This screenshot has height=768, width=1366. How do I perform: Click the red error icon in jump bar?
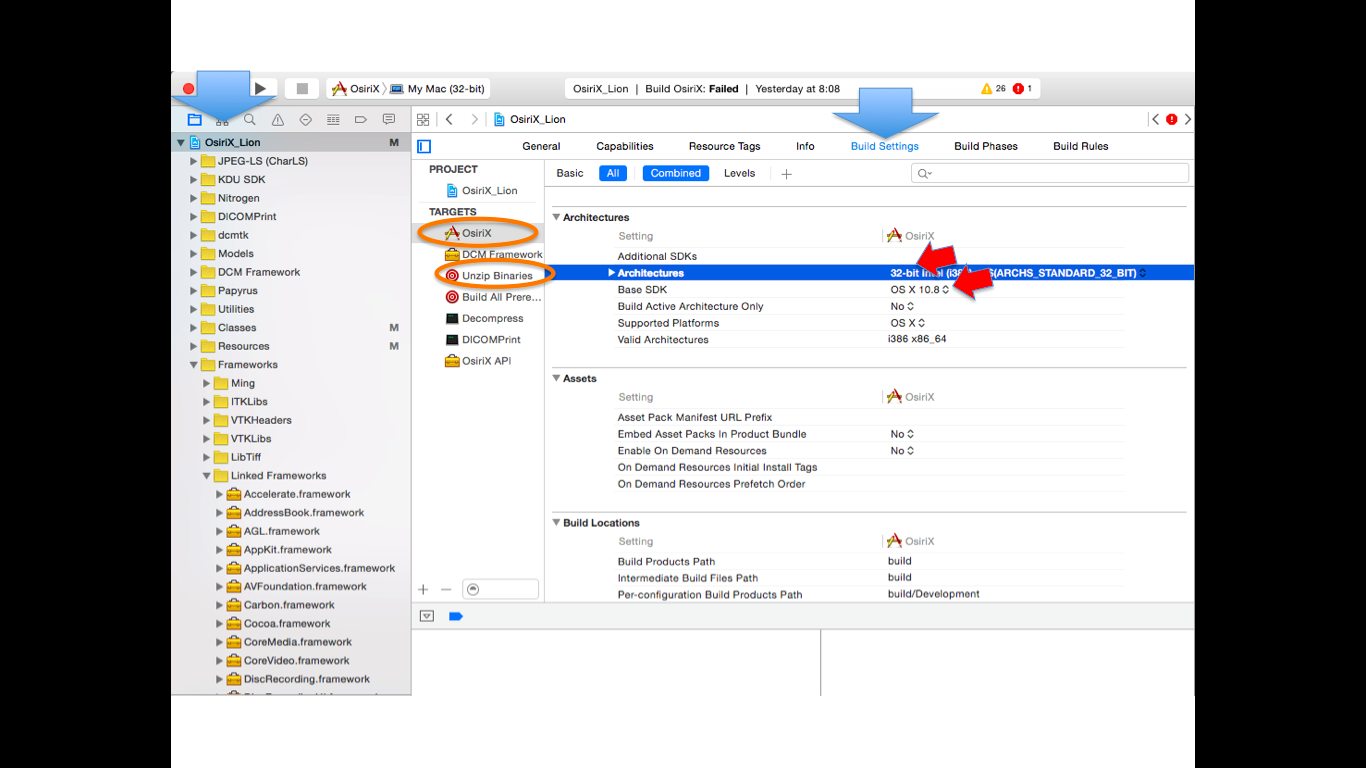click(x=1171, y=119)
